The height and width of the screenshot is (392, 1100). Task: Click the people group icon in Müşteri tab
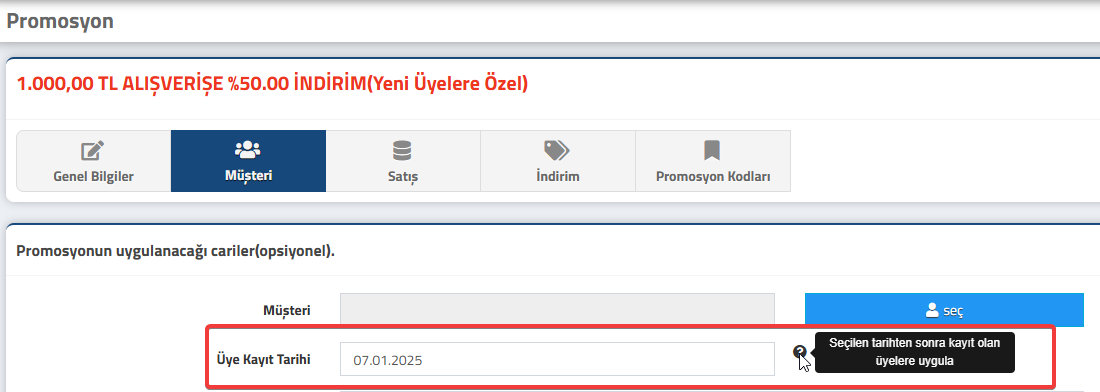pos(248,149)
